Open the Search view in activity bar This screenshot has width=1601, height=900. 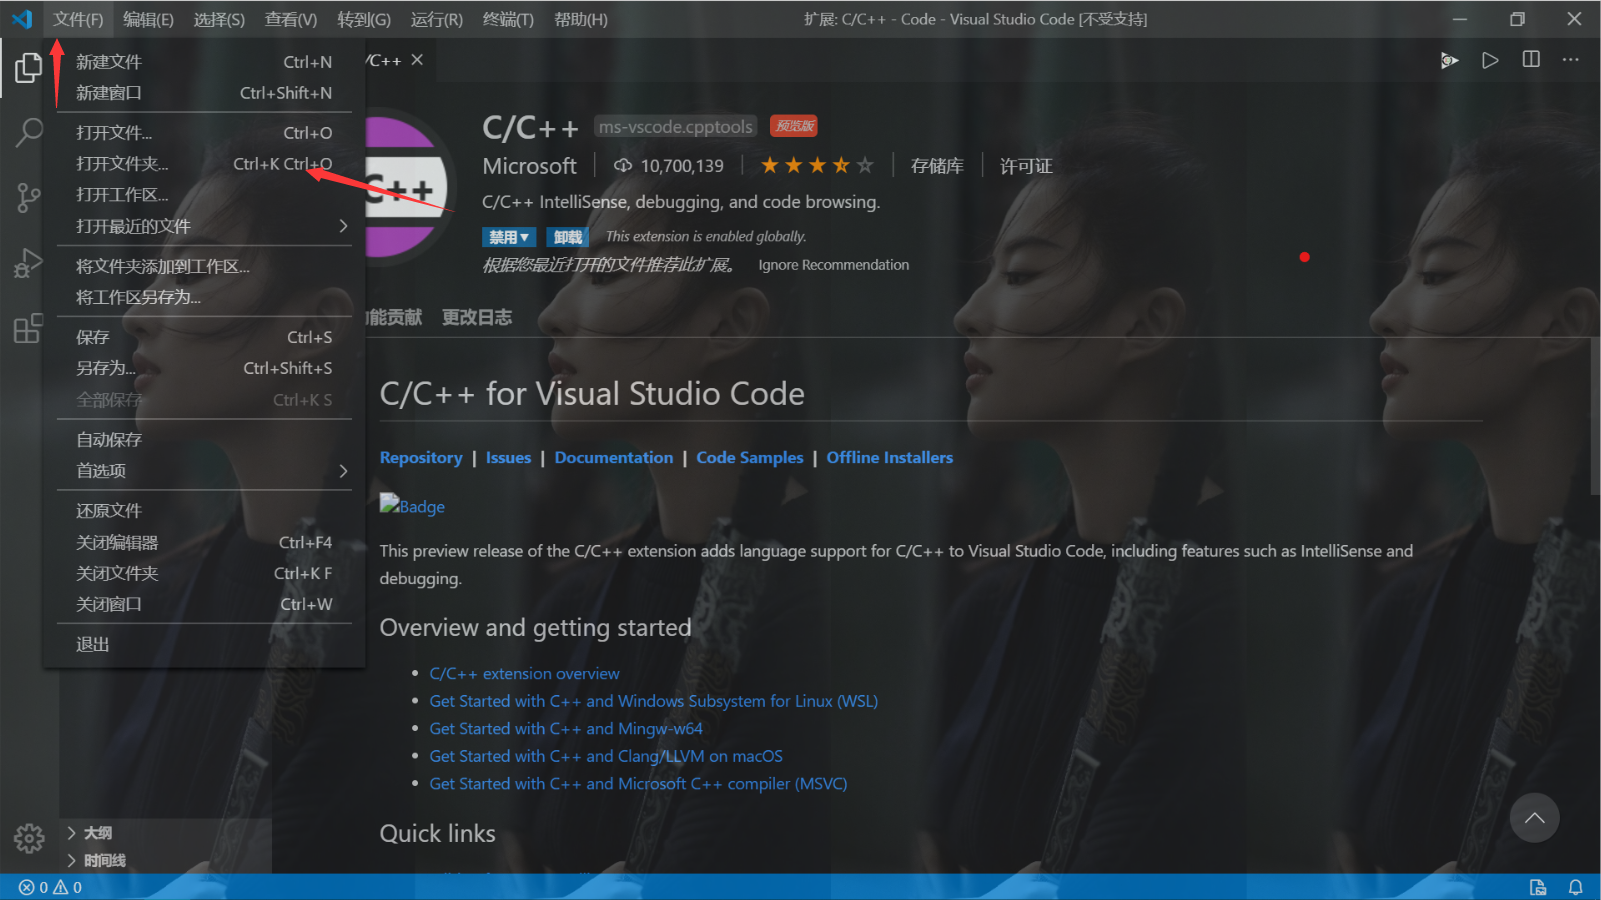tap(29, 131)
